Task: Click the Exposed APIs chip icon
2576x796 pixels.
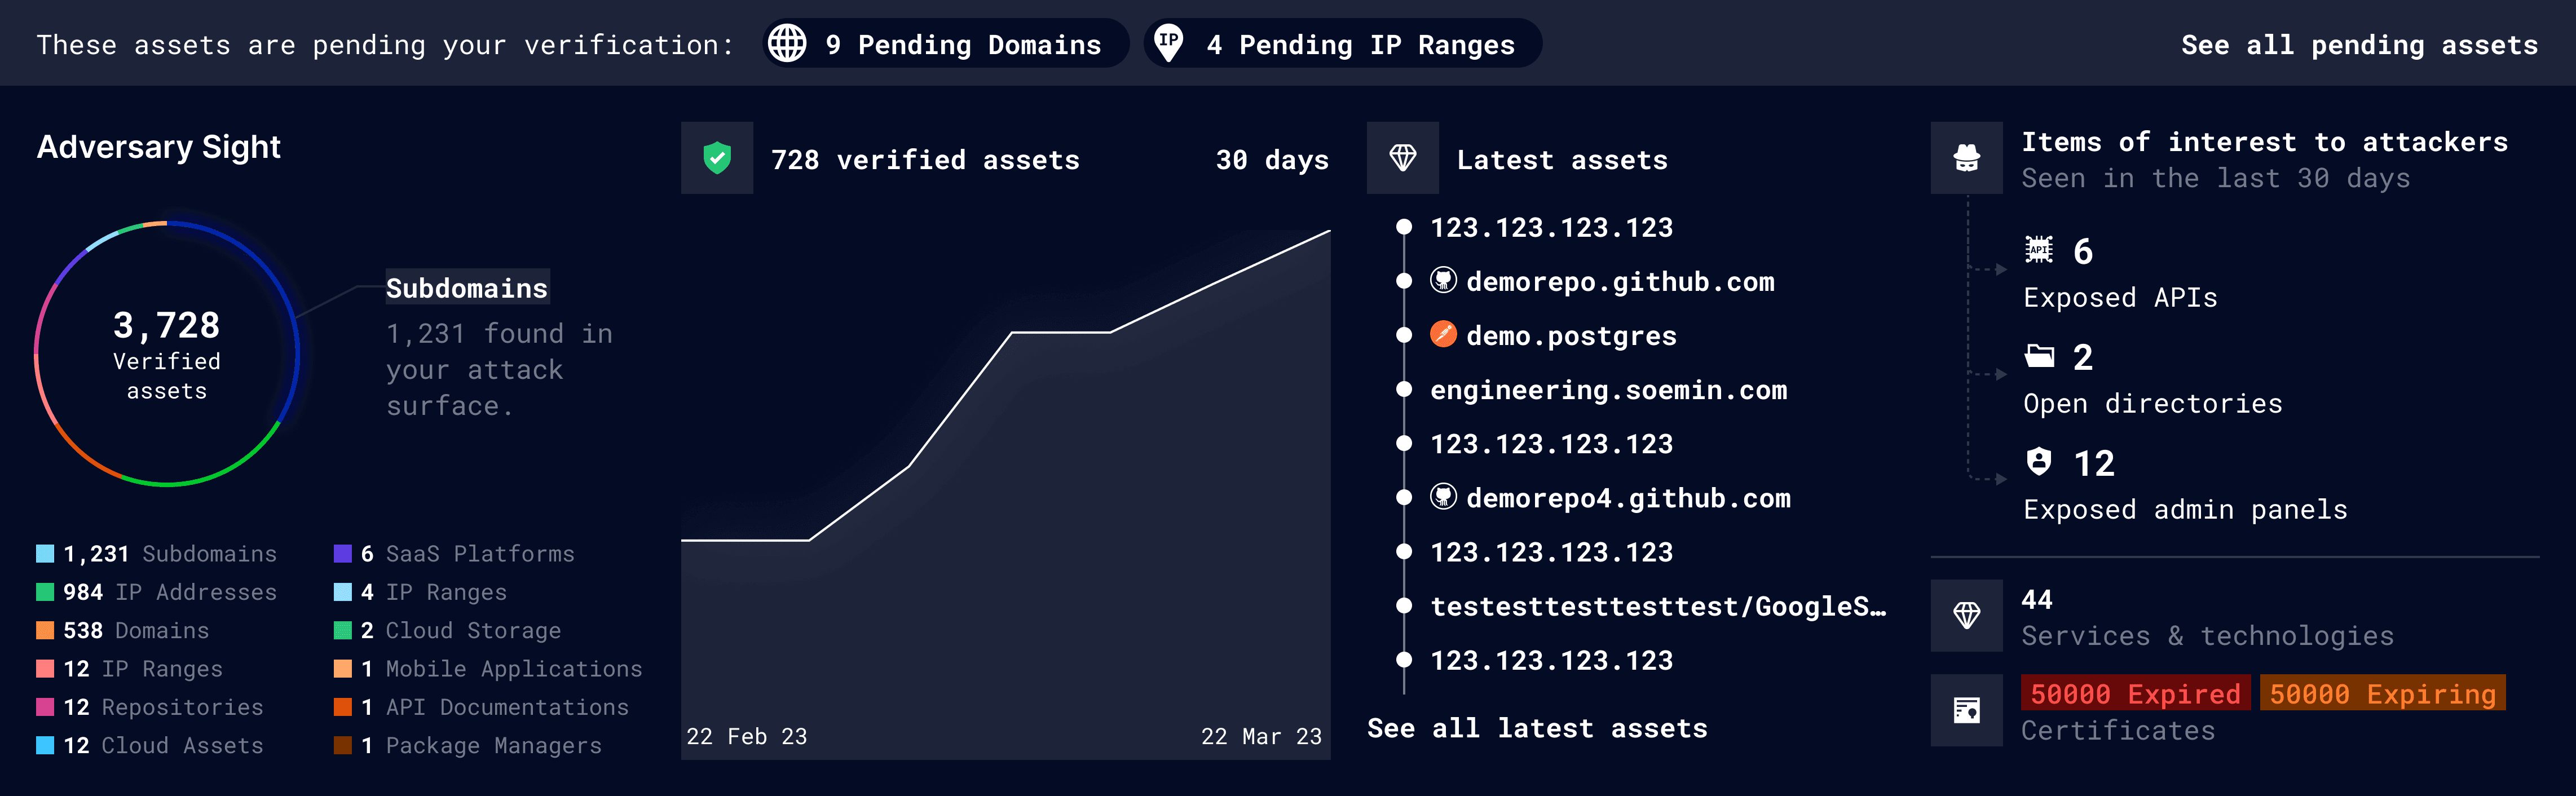Action: (2038, 249)
